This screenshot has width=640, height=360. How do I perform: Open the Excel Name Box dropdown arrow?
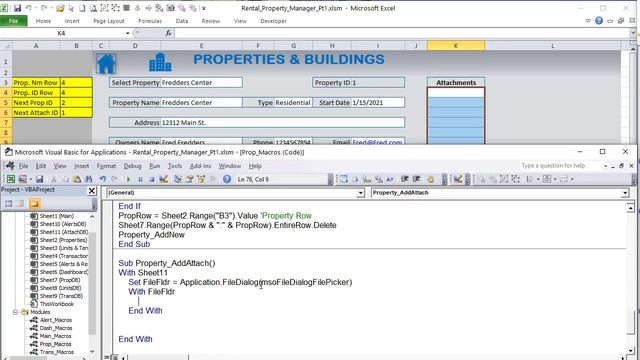click(127, 33)
